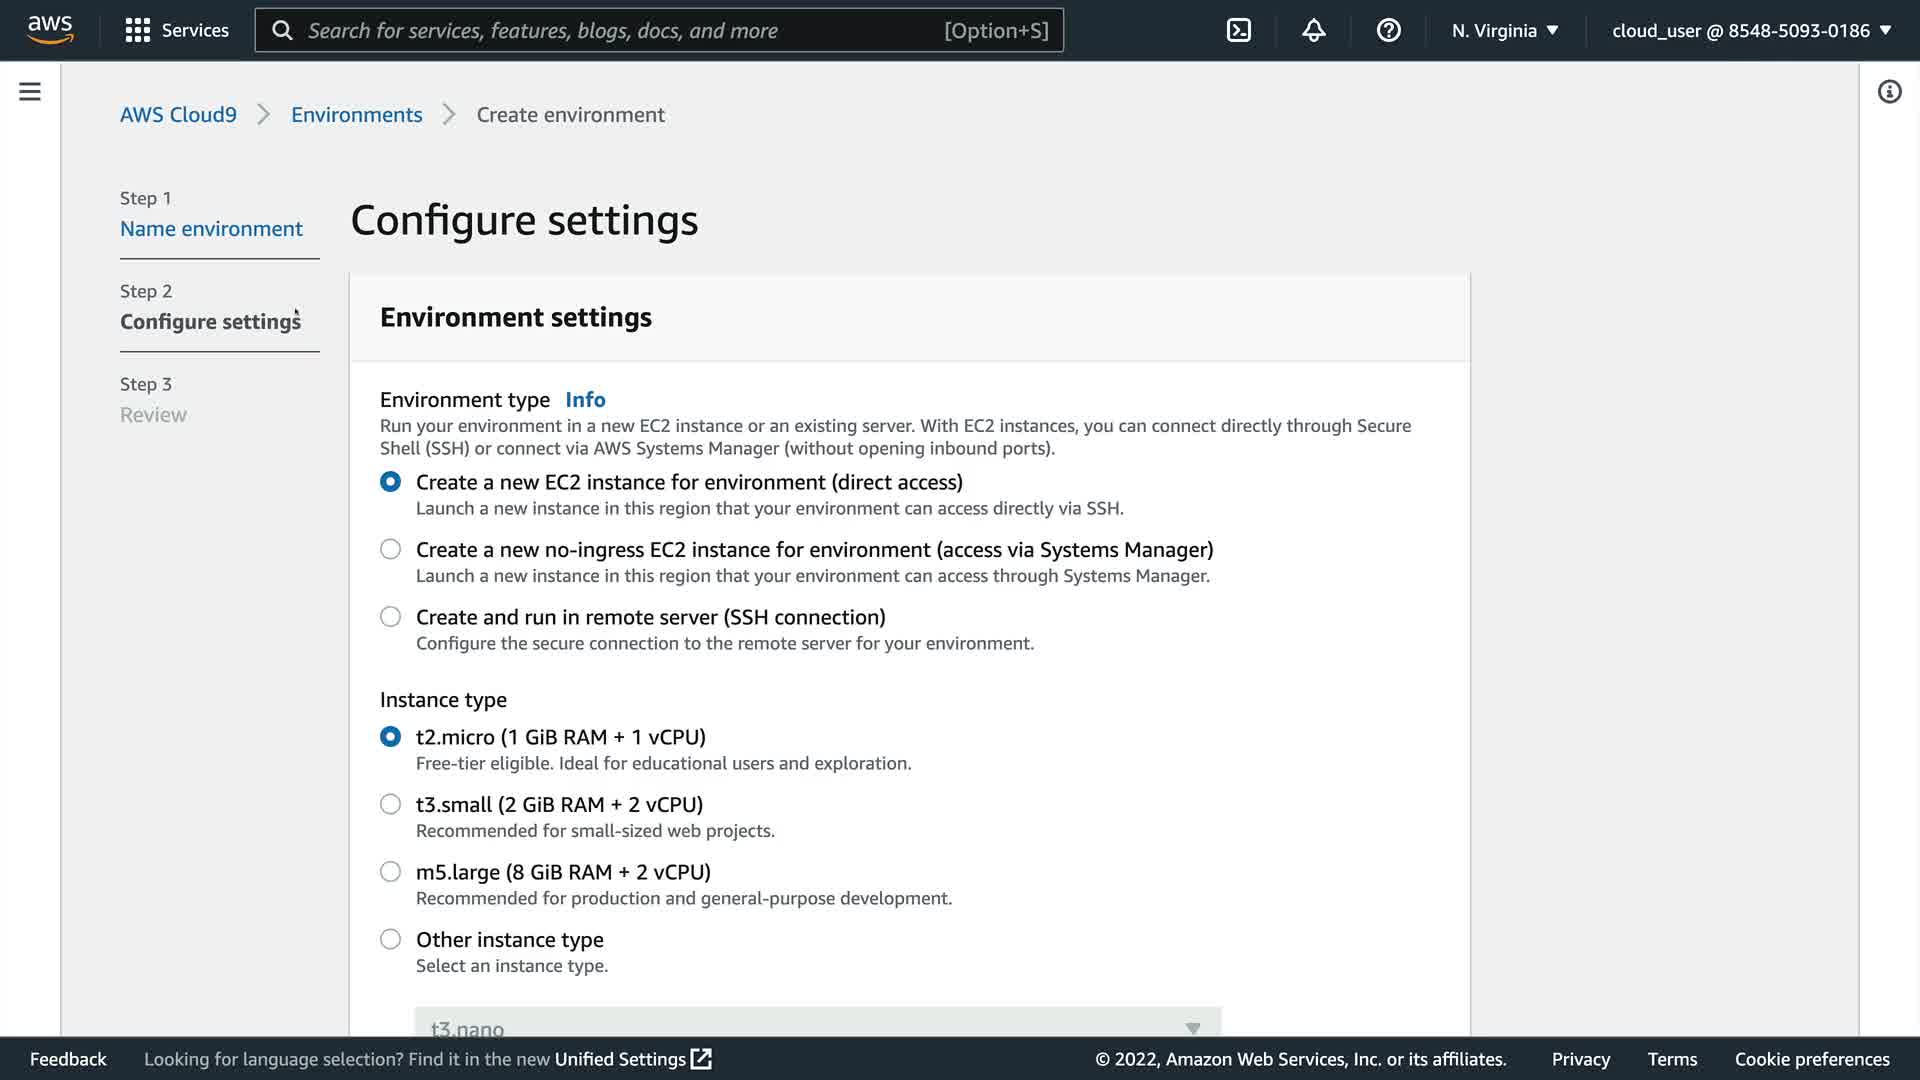This screenshot has height=1080, width=1920.
Task: Select the t3.small instance type
Action: (x=390, y=804)
